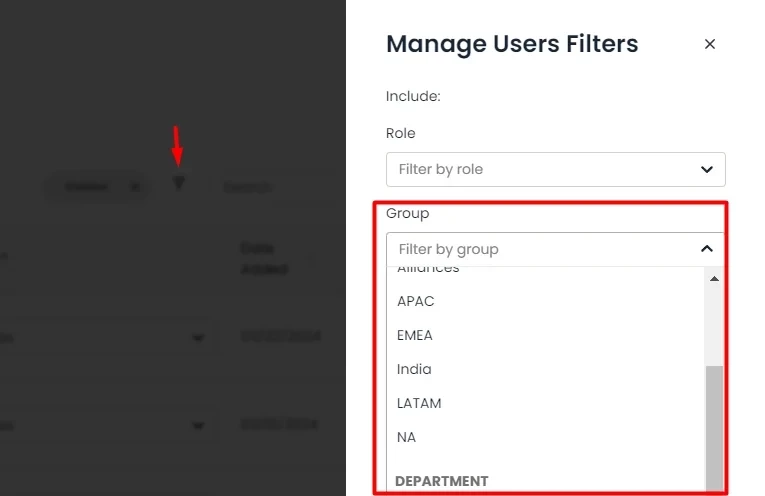The image size is (765, 496).
Task: Click the Date Added column header
Action: [x=264, y=258]
